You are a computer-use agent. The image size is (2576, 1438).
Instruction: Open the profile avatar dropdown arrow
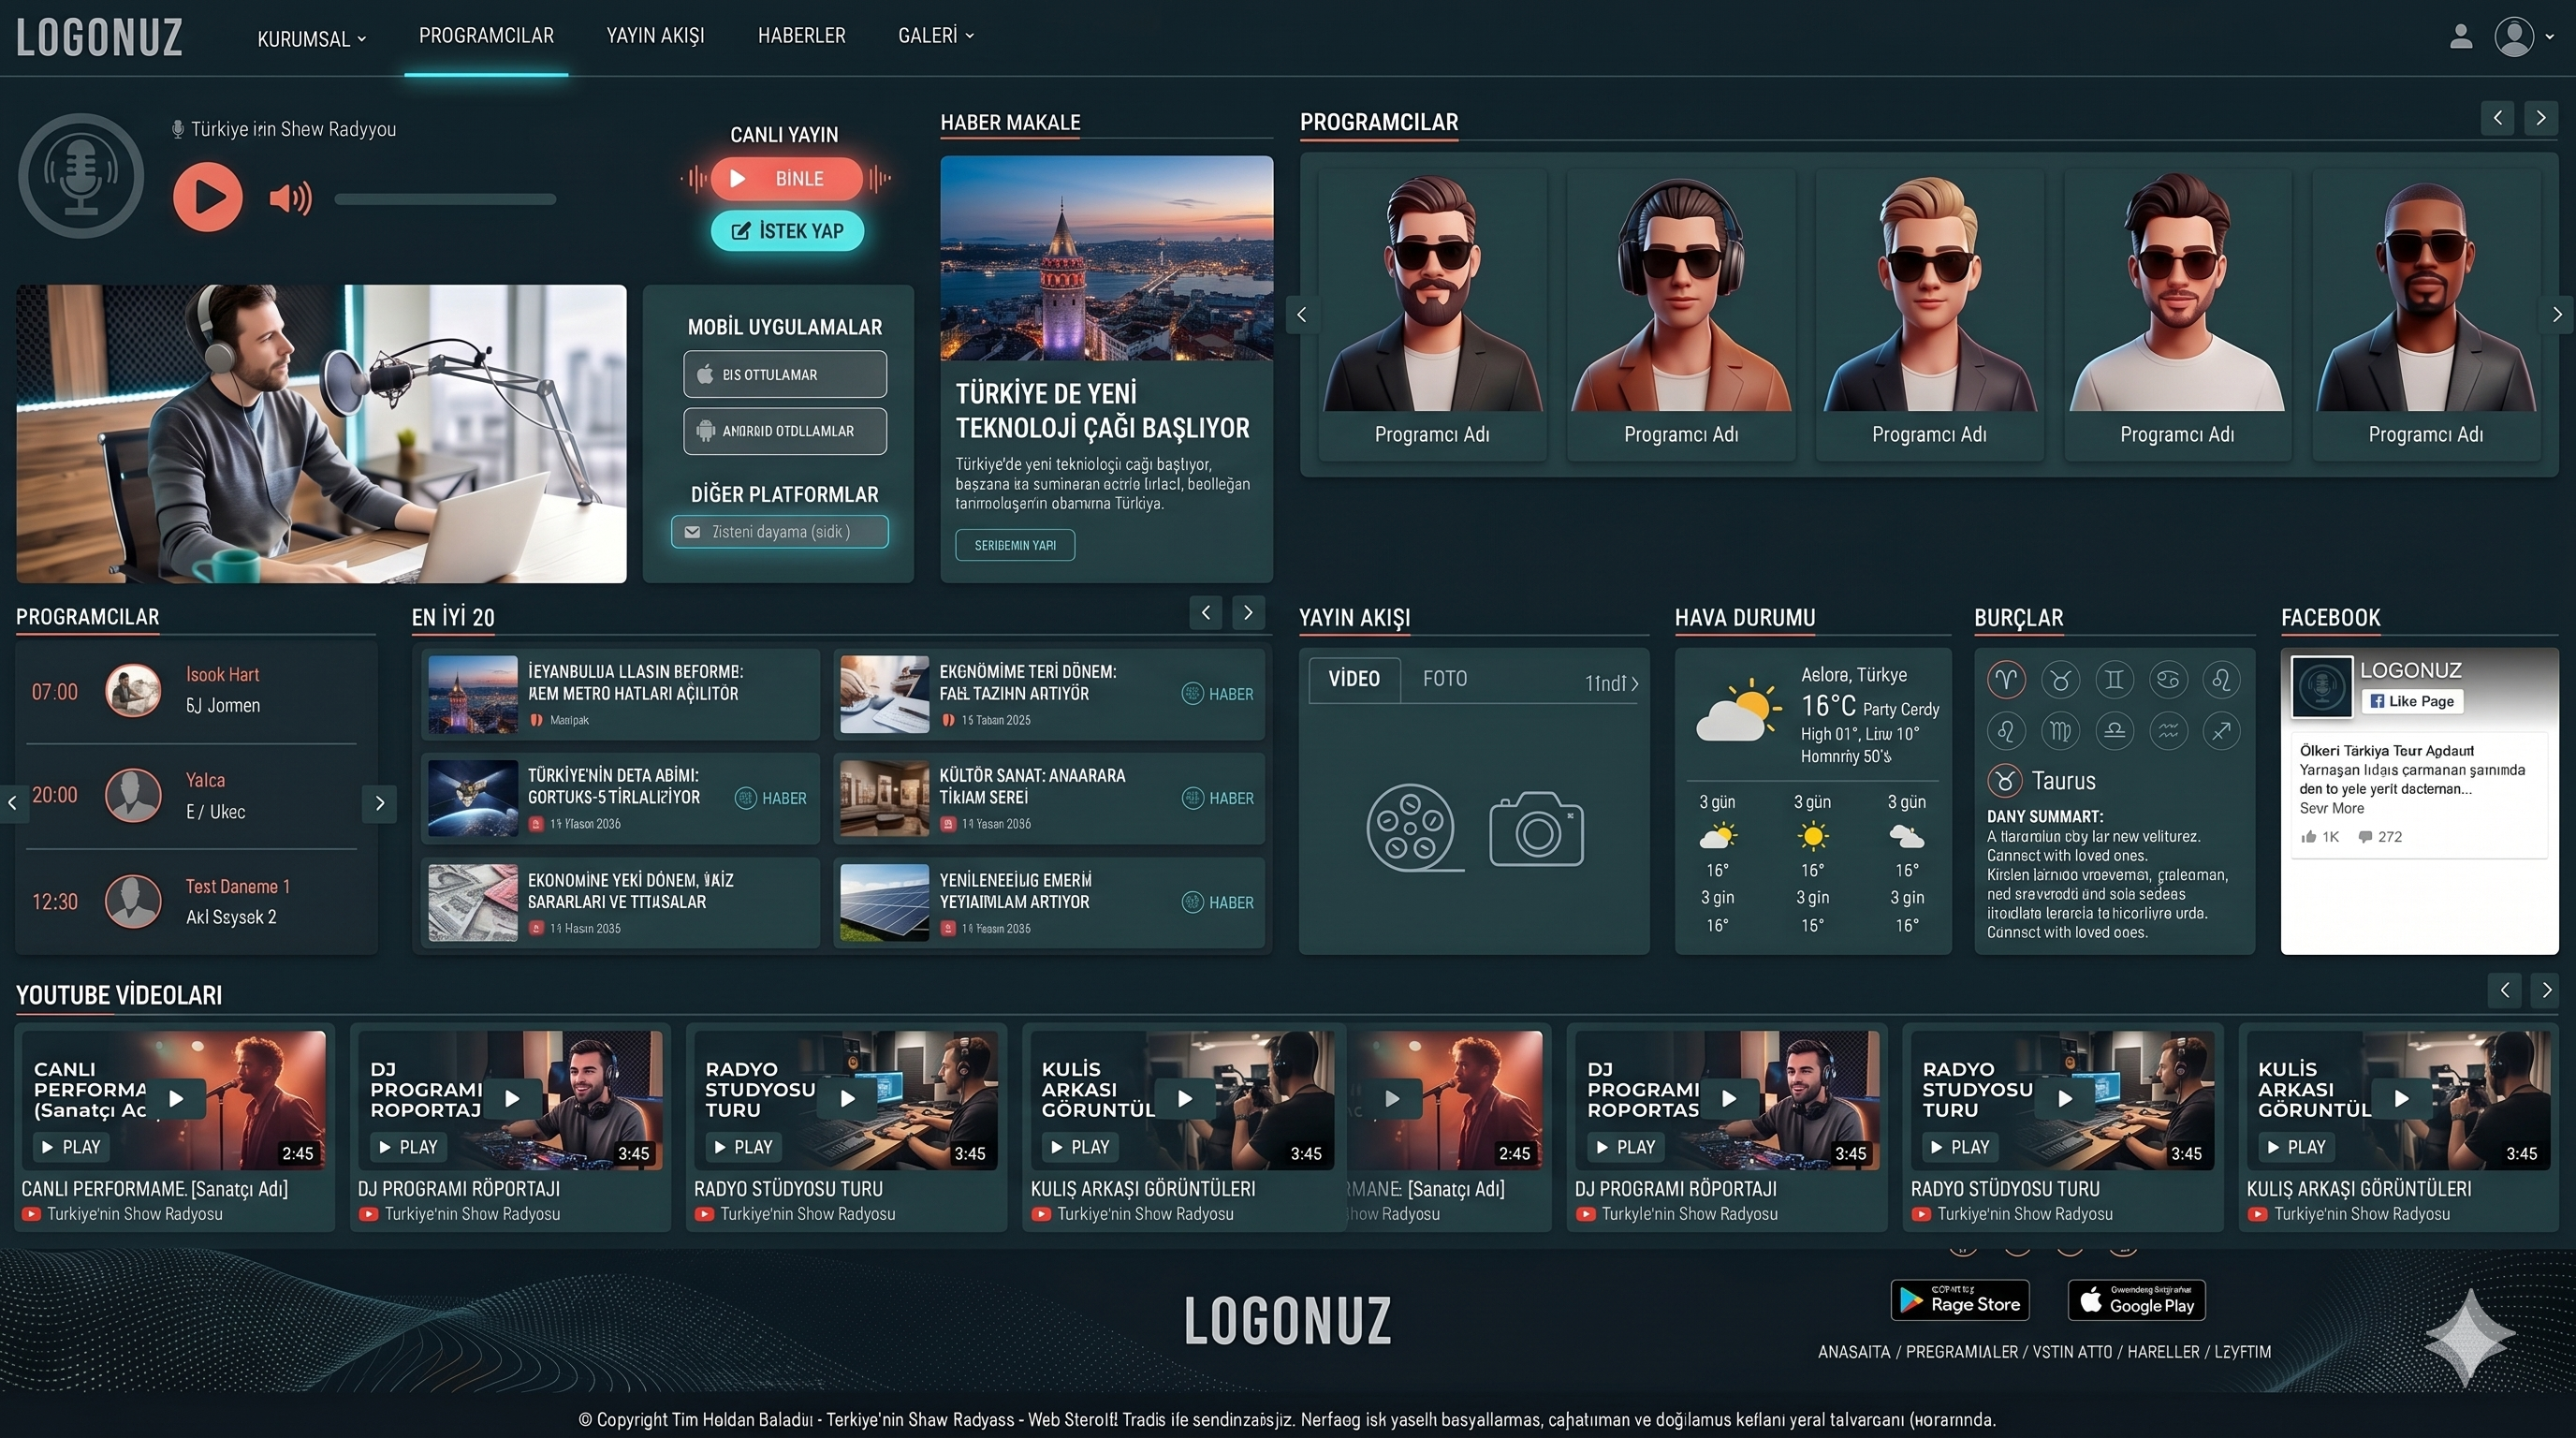tap(2549, 37)
